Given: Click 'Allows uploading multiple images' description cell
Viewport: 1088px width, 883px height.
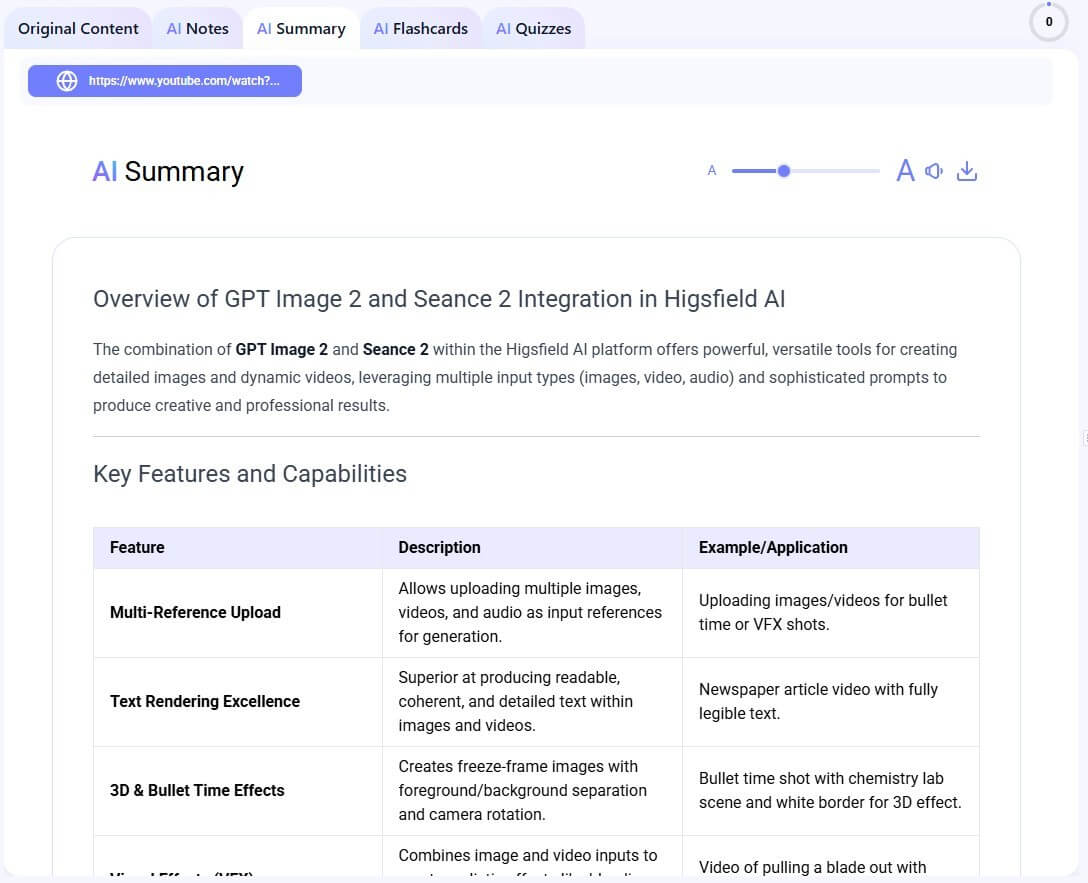Looking at the screenshot, I should pyautogui.click(x=530, y=612).
